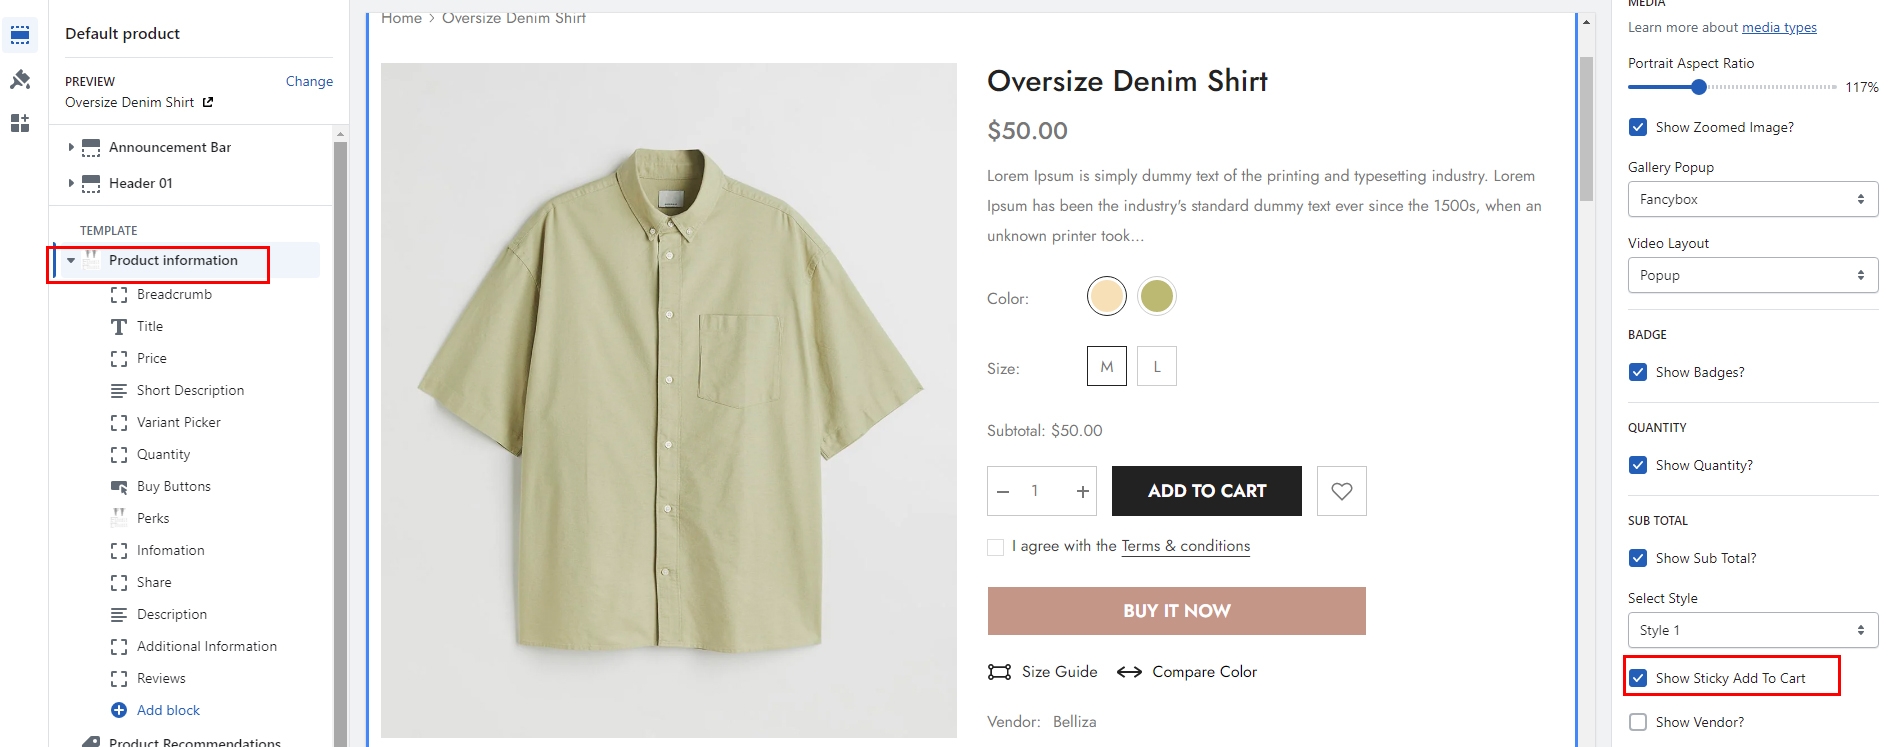This screenshot has width=1893, height=747.
Task: Open the Gallery Popup Fancybox dropdown
Action: pyautogui.click(x=1752, y=199)
